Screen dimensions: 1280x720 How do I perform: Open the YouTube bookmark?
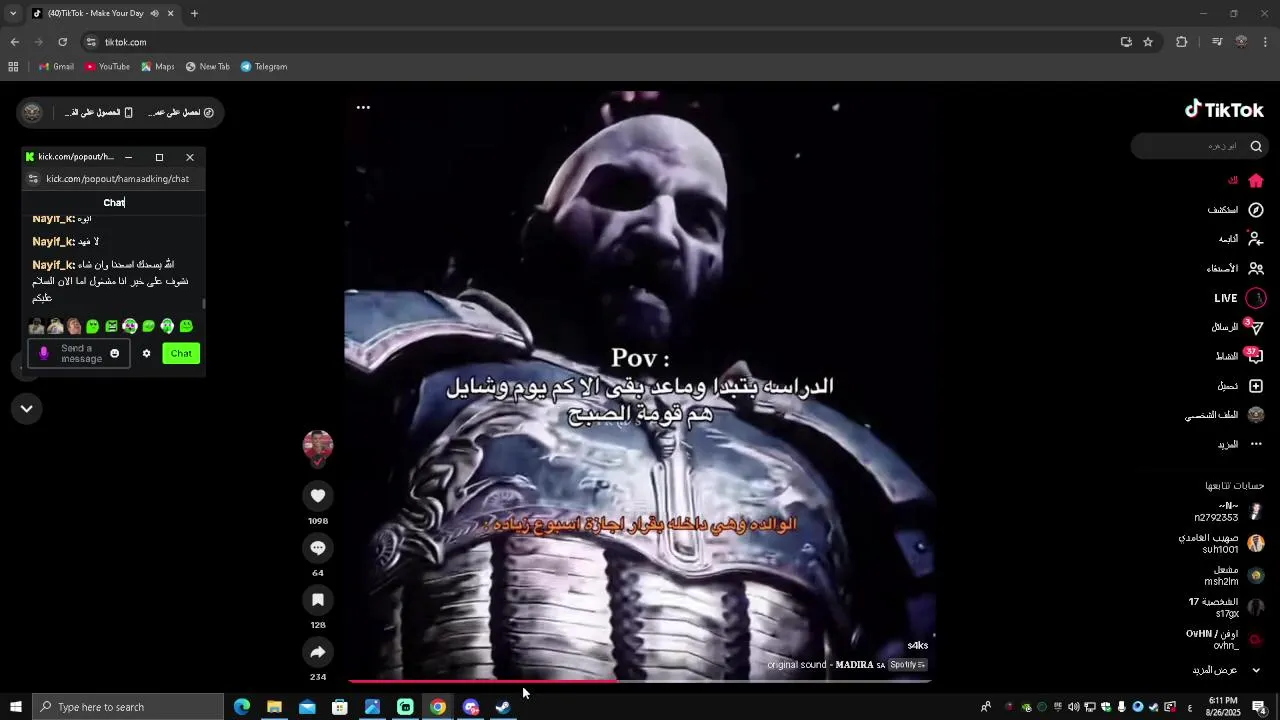pyautogui.click(x=107, y=67)
